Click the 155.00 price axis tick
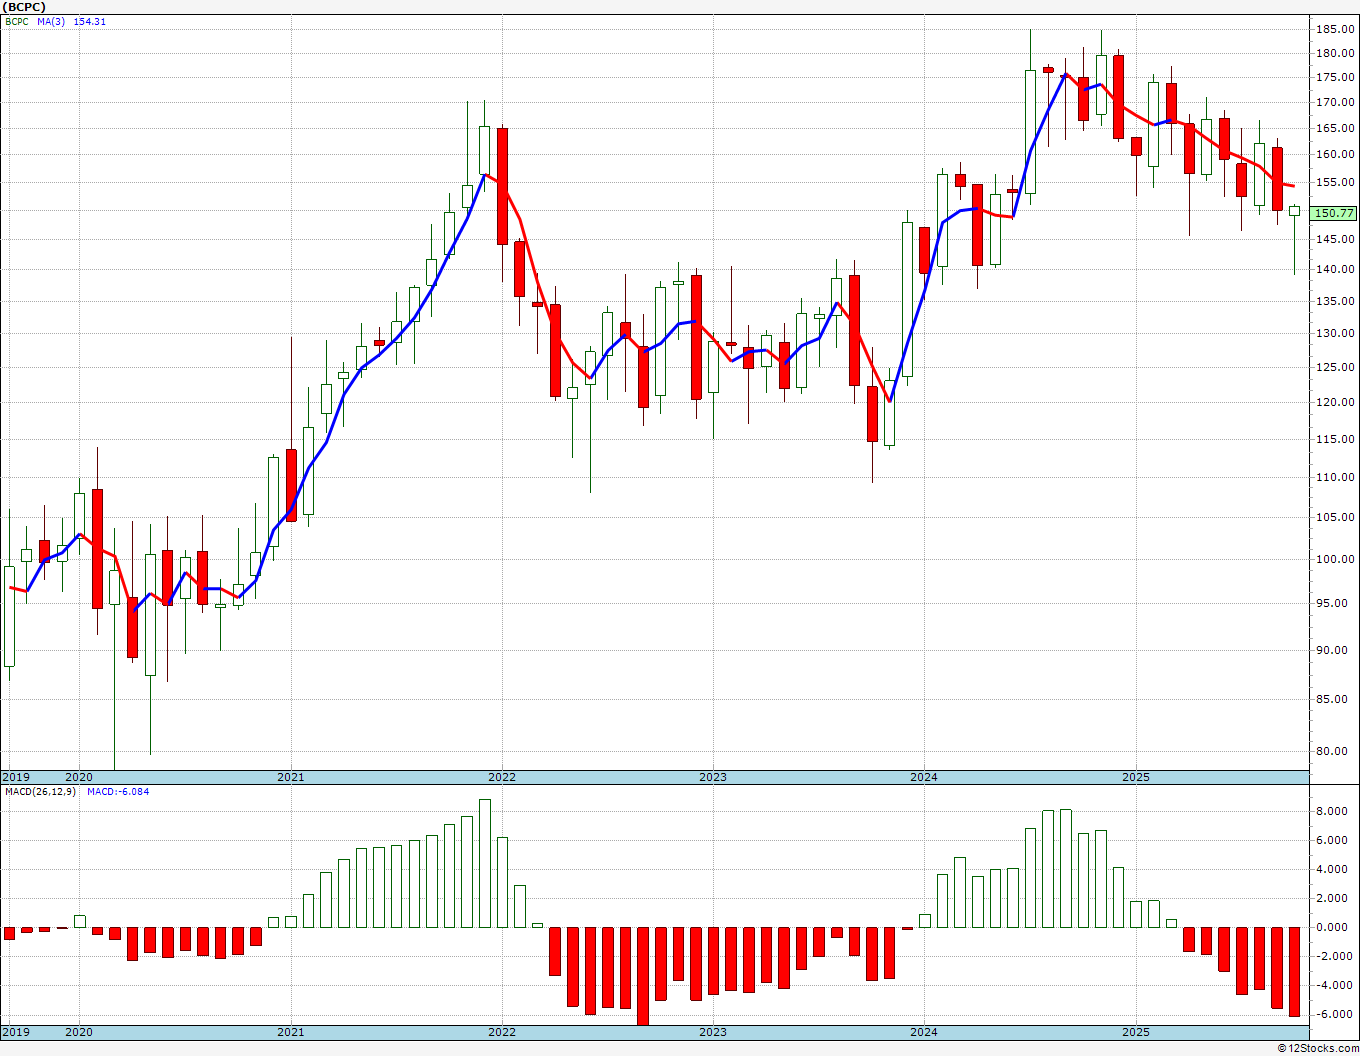The width and height of the screenshot is (1360, 1056). (x=1335, y=183)
